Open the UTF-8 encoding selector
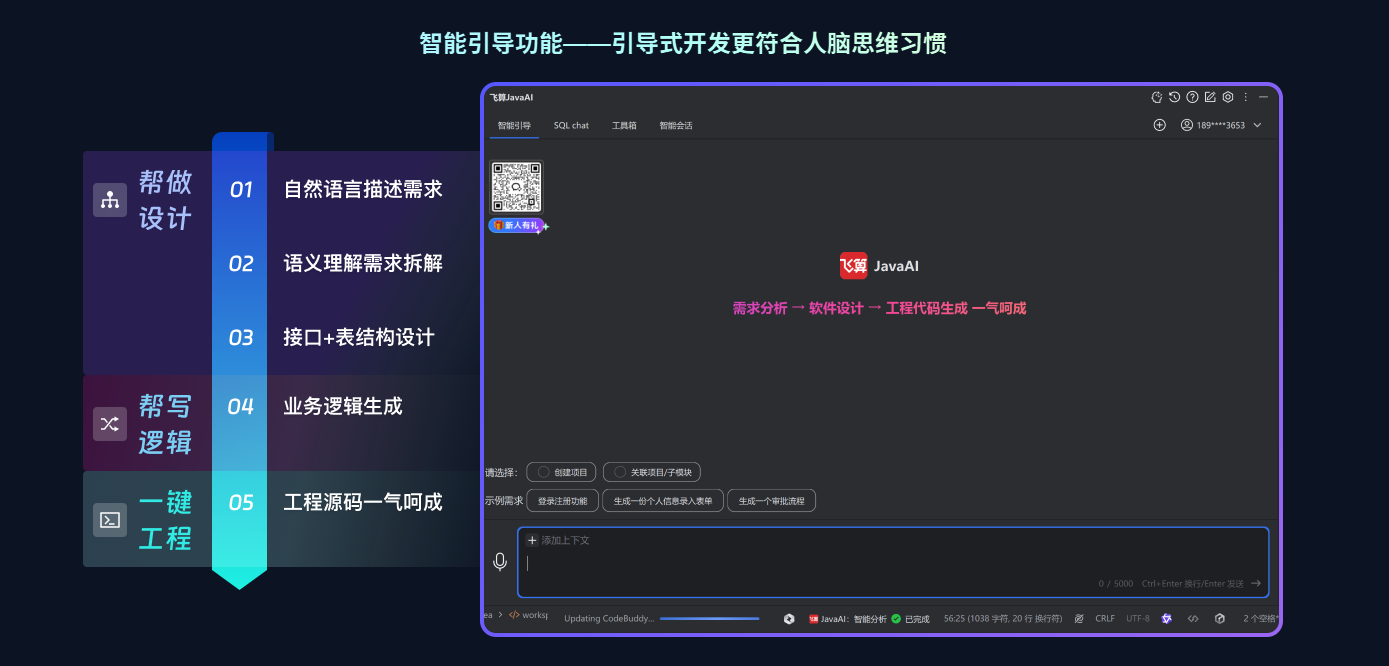This screenshot has height=666, width=1389. 1138,618
